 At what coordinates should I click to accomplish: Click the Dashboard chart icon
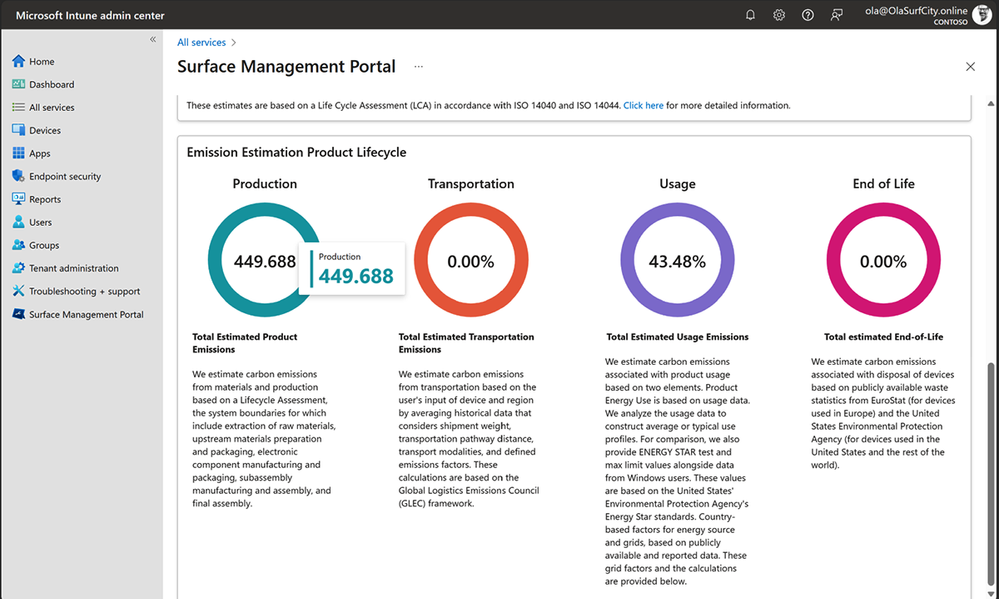[x=18, y=84]
